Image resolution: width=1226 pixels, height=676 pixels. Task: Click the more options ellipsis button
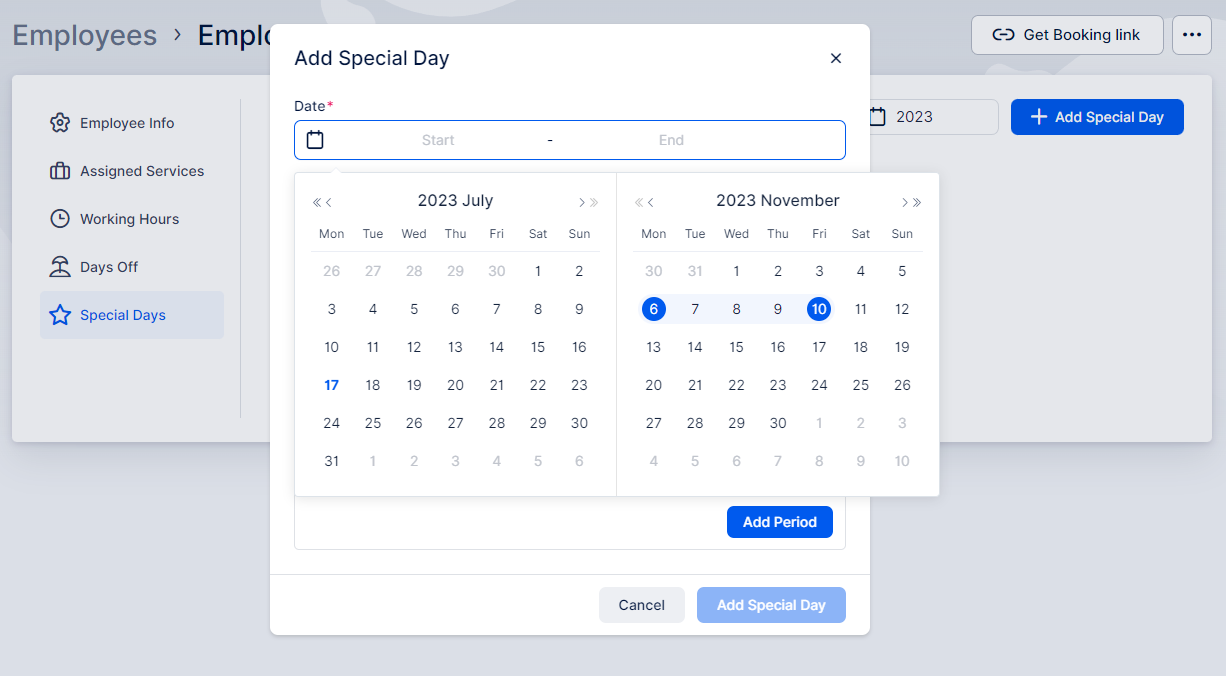tap(1191, 35)
